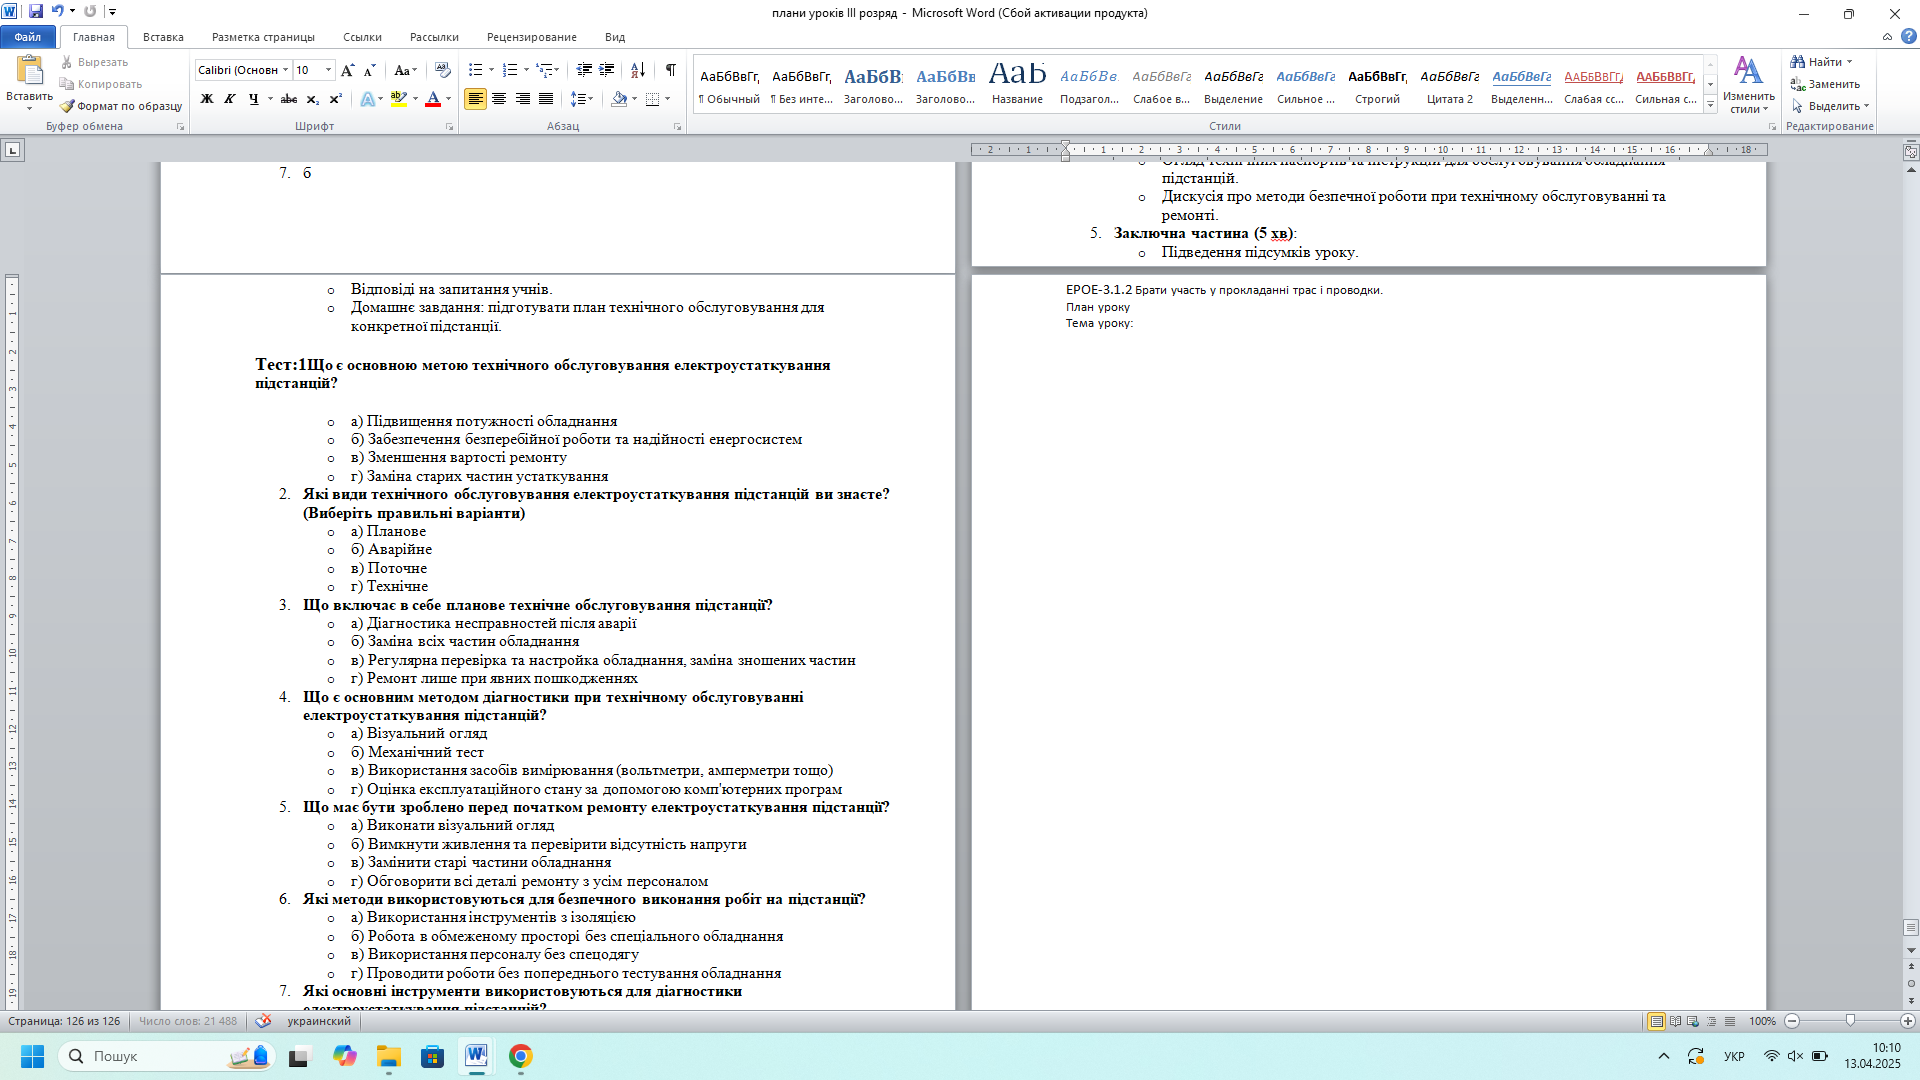Apply center text alignment
Image resolution: width=1920 pixels, height=1080 pixels.
click(499, 99)
